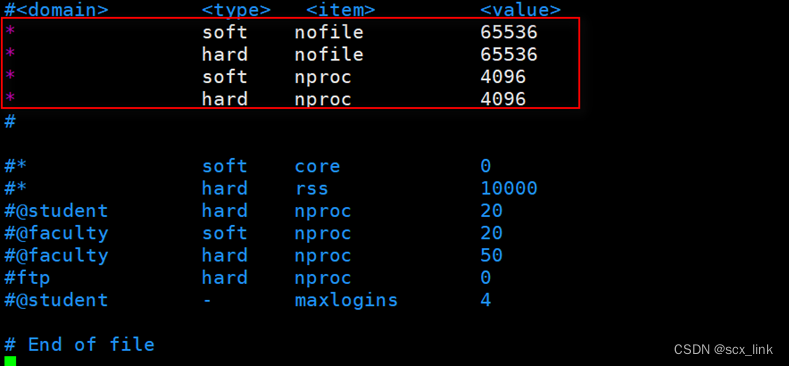Click the "#ftp" domain text

pyautogui.click(x=27, y=278)
